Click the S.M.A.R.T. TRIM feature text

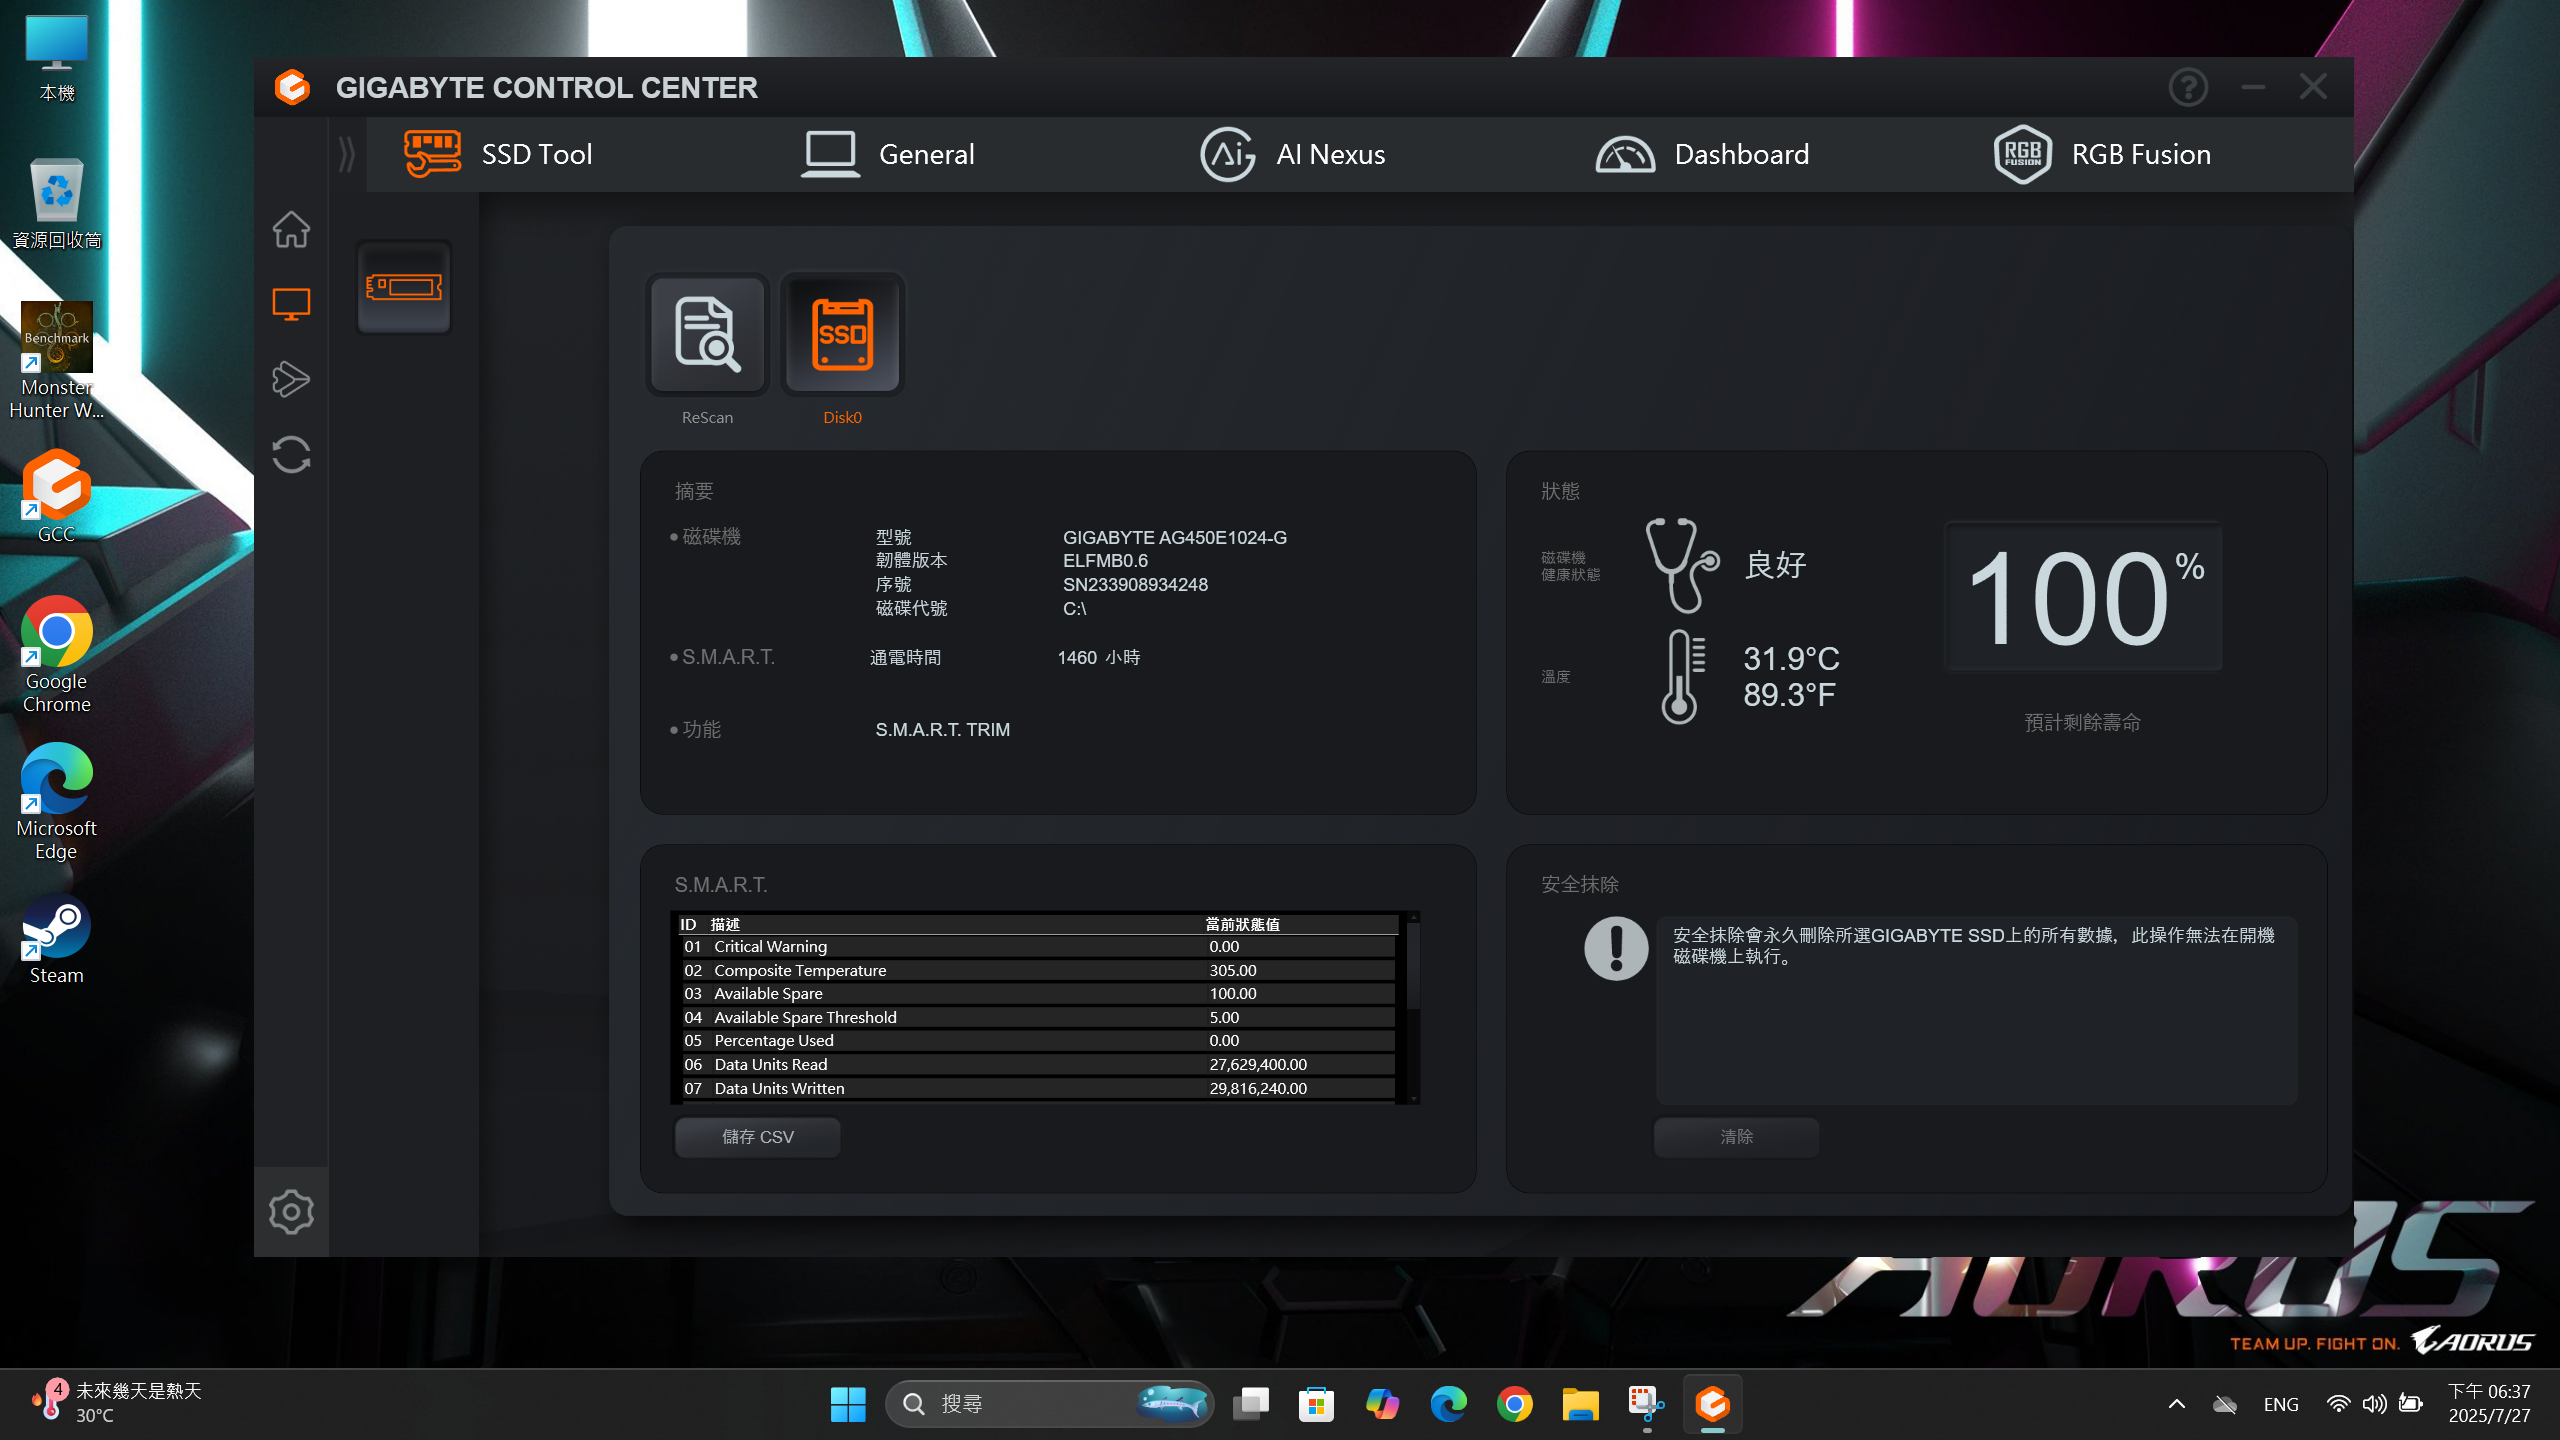point(942,729)
